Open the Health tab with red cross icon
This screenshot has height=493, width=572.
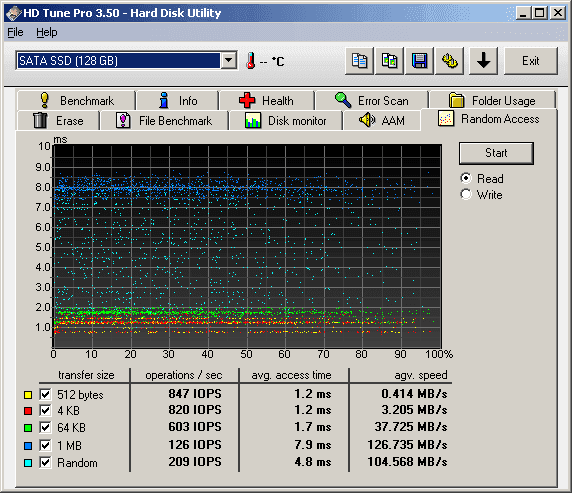(267, 100)
